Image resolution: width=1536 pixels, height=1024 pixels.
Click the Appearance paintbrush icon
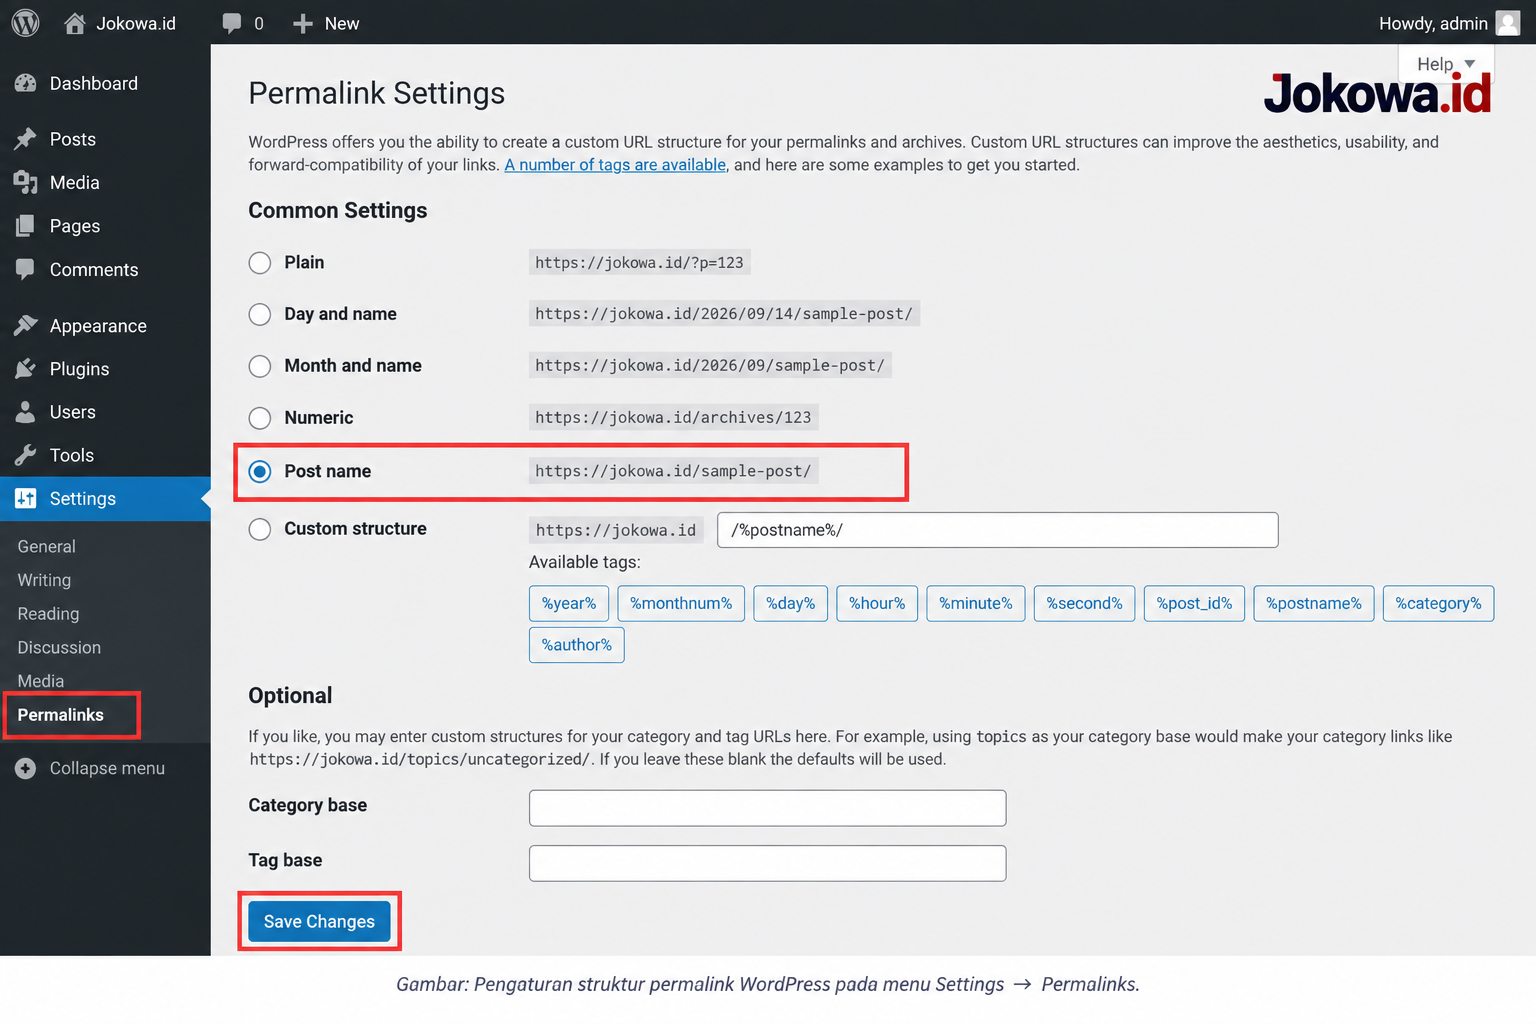click(26, 325)
